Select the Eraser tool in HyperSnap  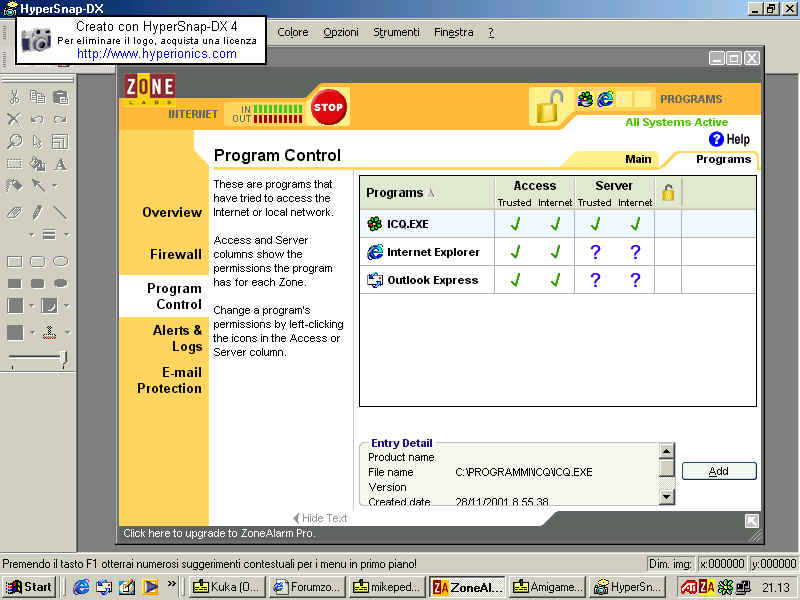(x=15, y=212)
